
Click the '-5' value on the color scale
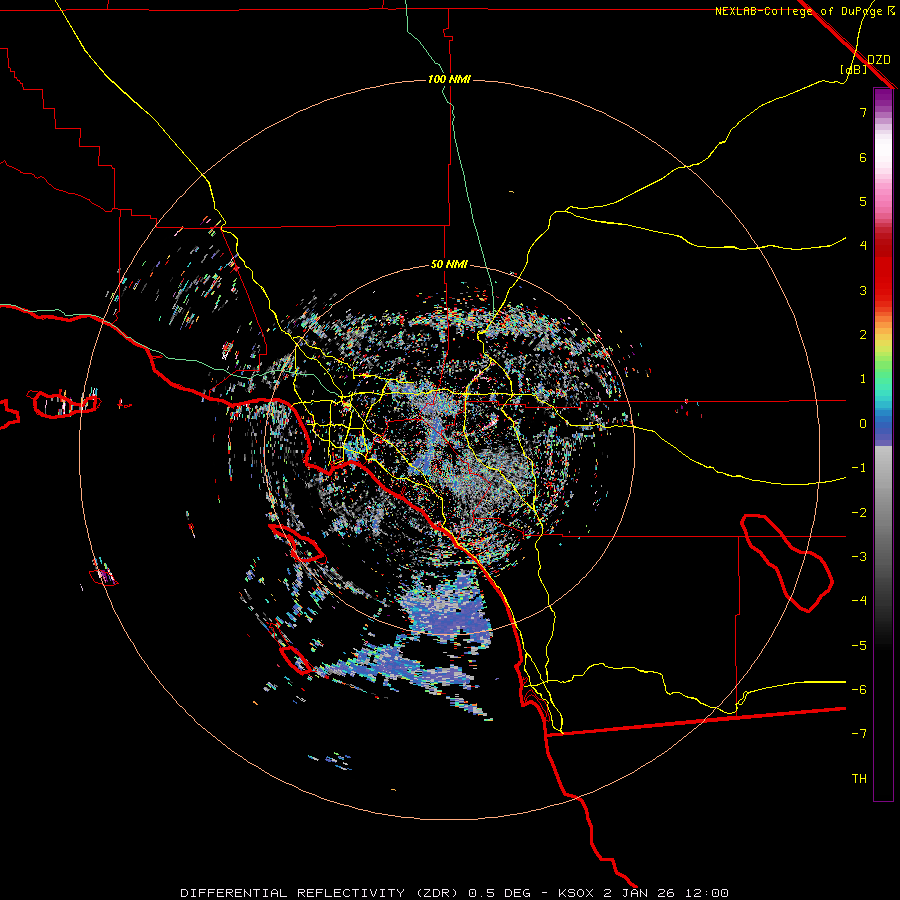(x=859, y=646)
